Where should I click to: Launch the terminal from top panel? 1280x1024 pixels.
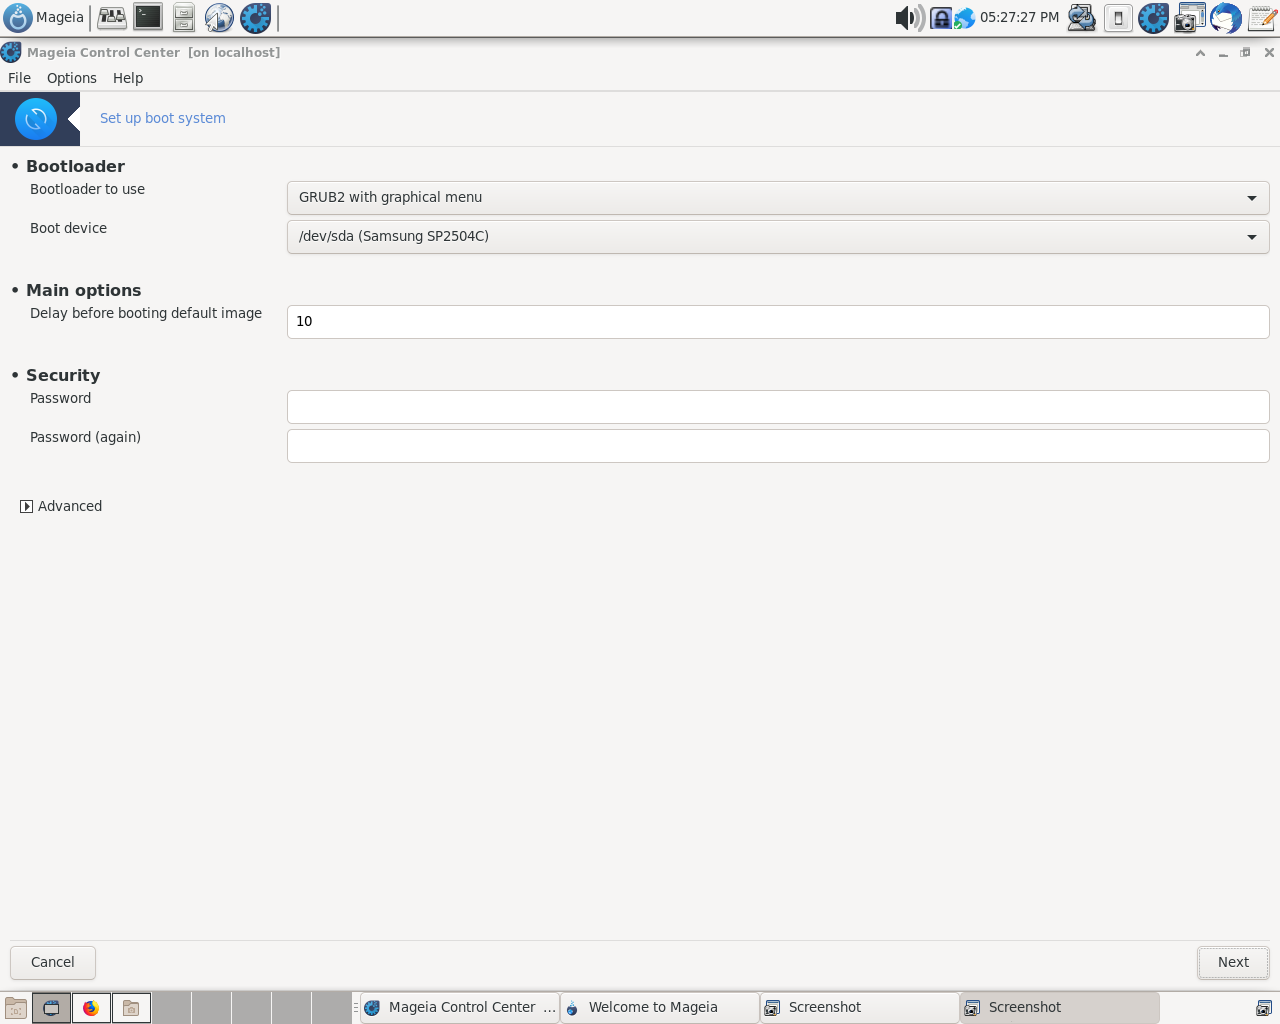(x=148, y=17)
